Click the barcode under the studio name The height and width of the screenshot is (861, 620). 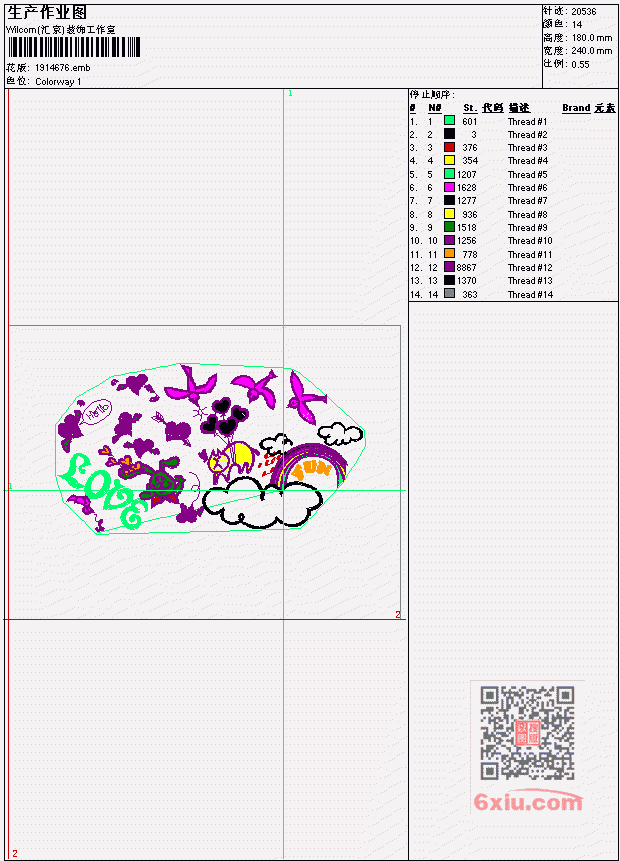click(74, 48)
